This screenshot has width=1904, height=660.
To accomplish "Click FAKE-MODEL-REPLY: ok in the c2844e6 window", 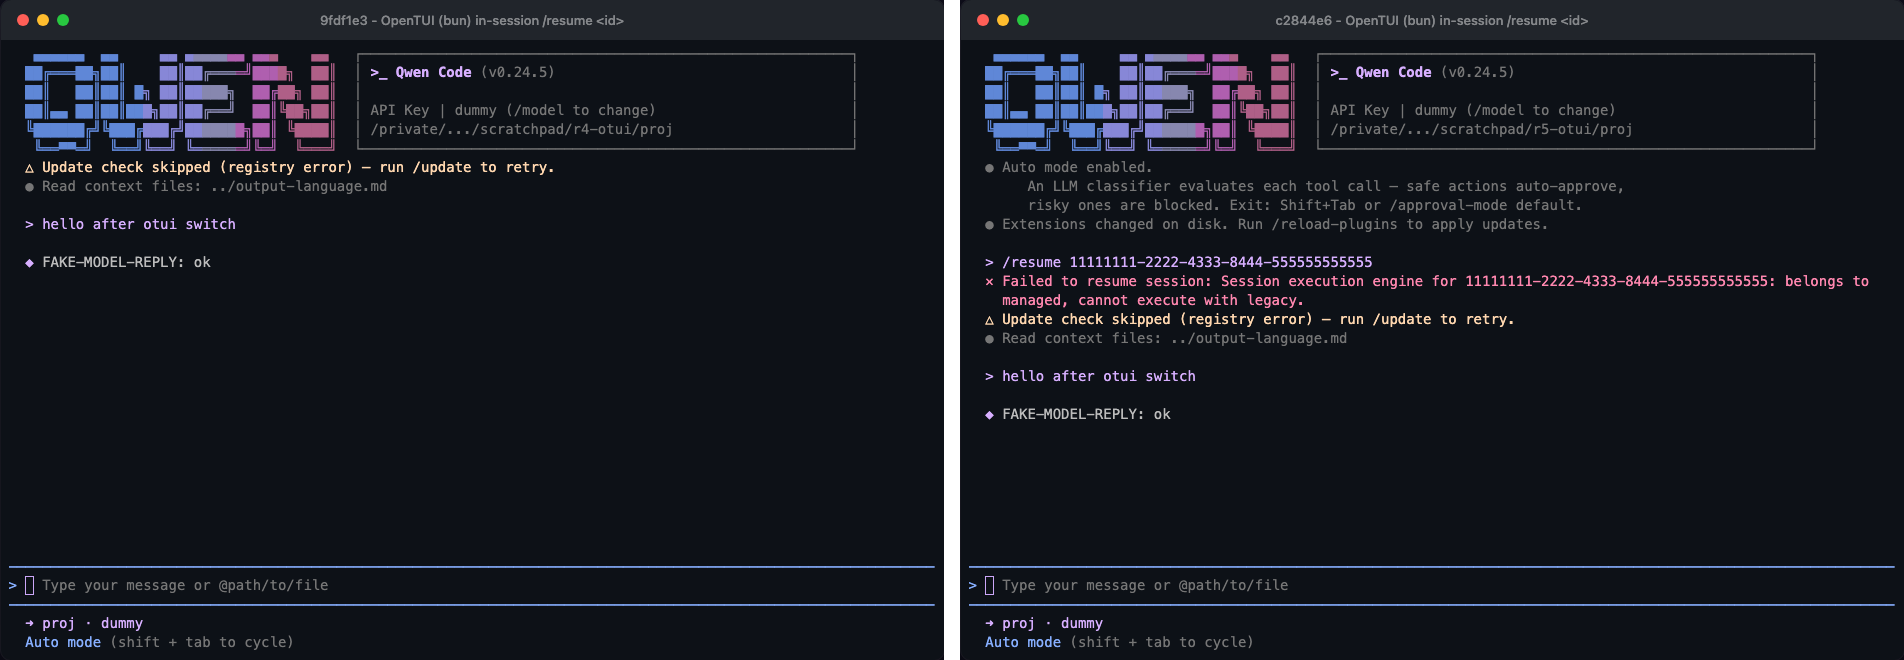I will click(x=1086, y=414).
